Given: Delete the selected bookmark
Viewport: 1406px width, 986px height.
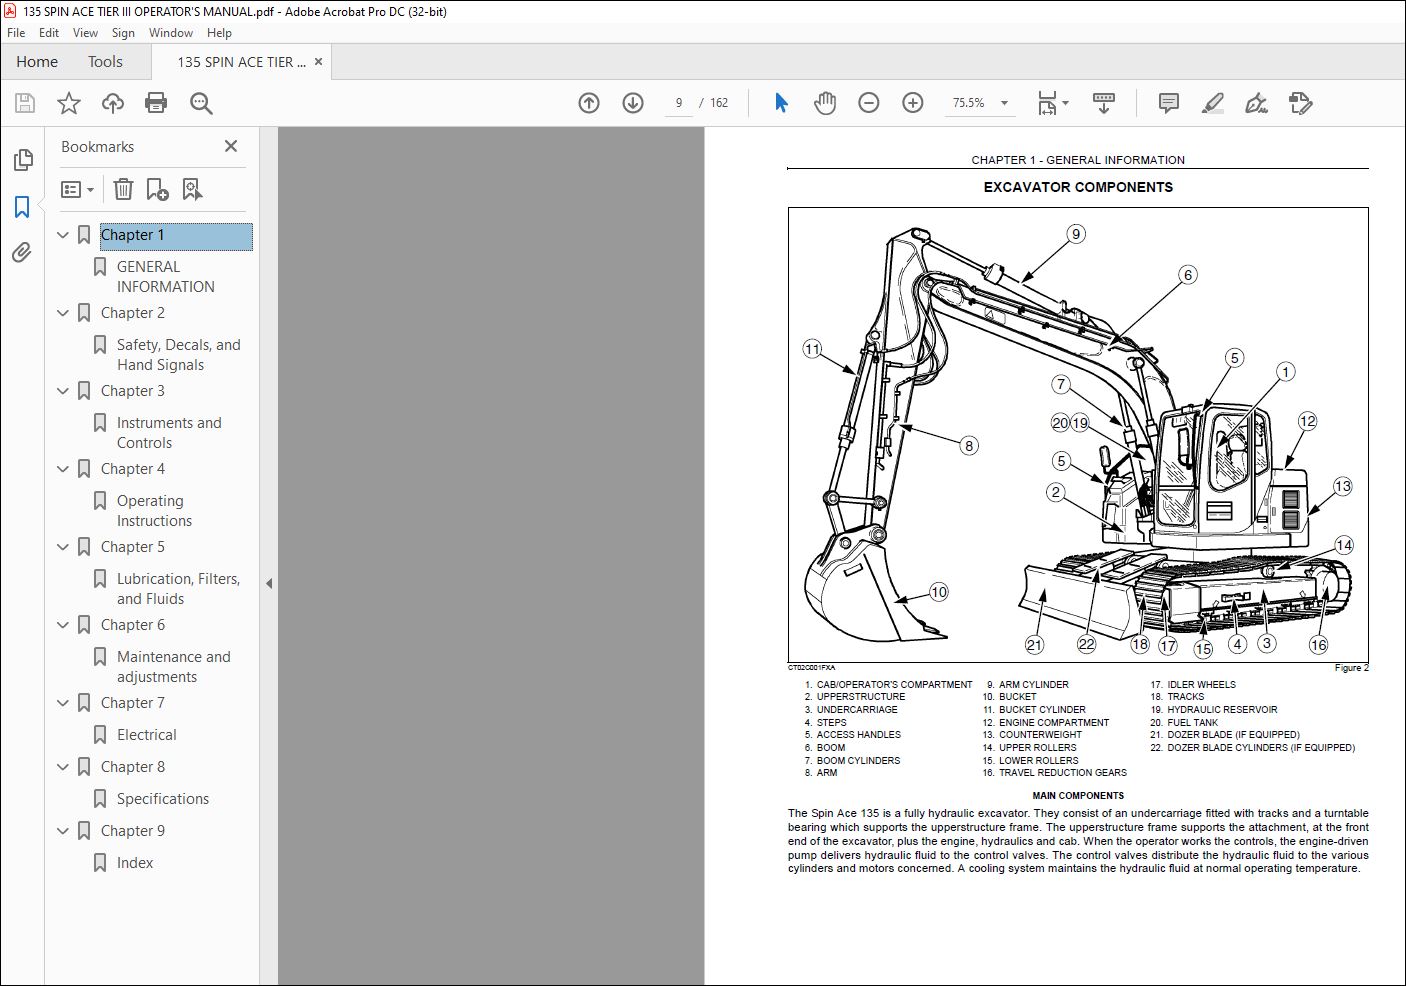Looking at the screenshot, I should coord(123,189).
